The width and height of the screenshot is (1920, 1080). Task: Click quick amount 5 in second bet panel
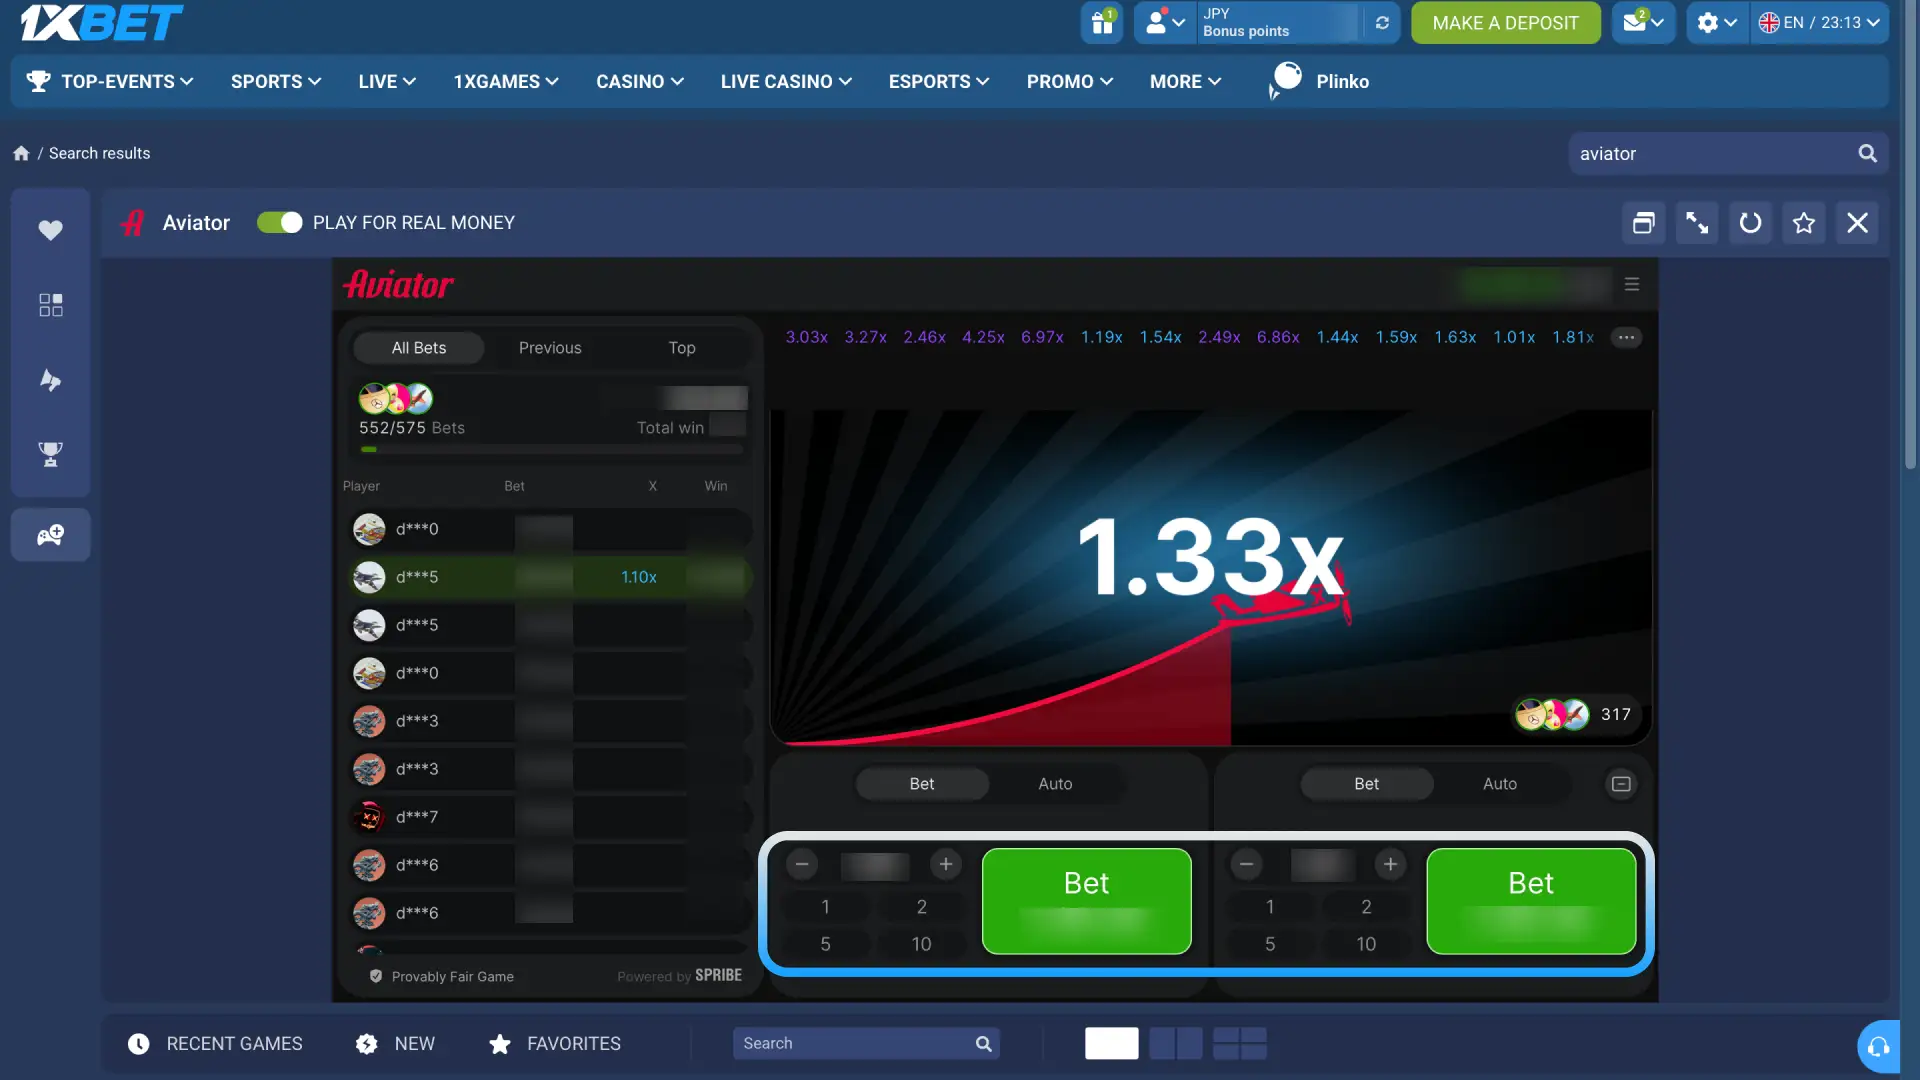coord(1270,944)
